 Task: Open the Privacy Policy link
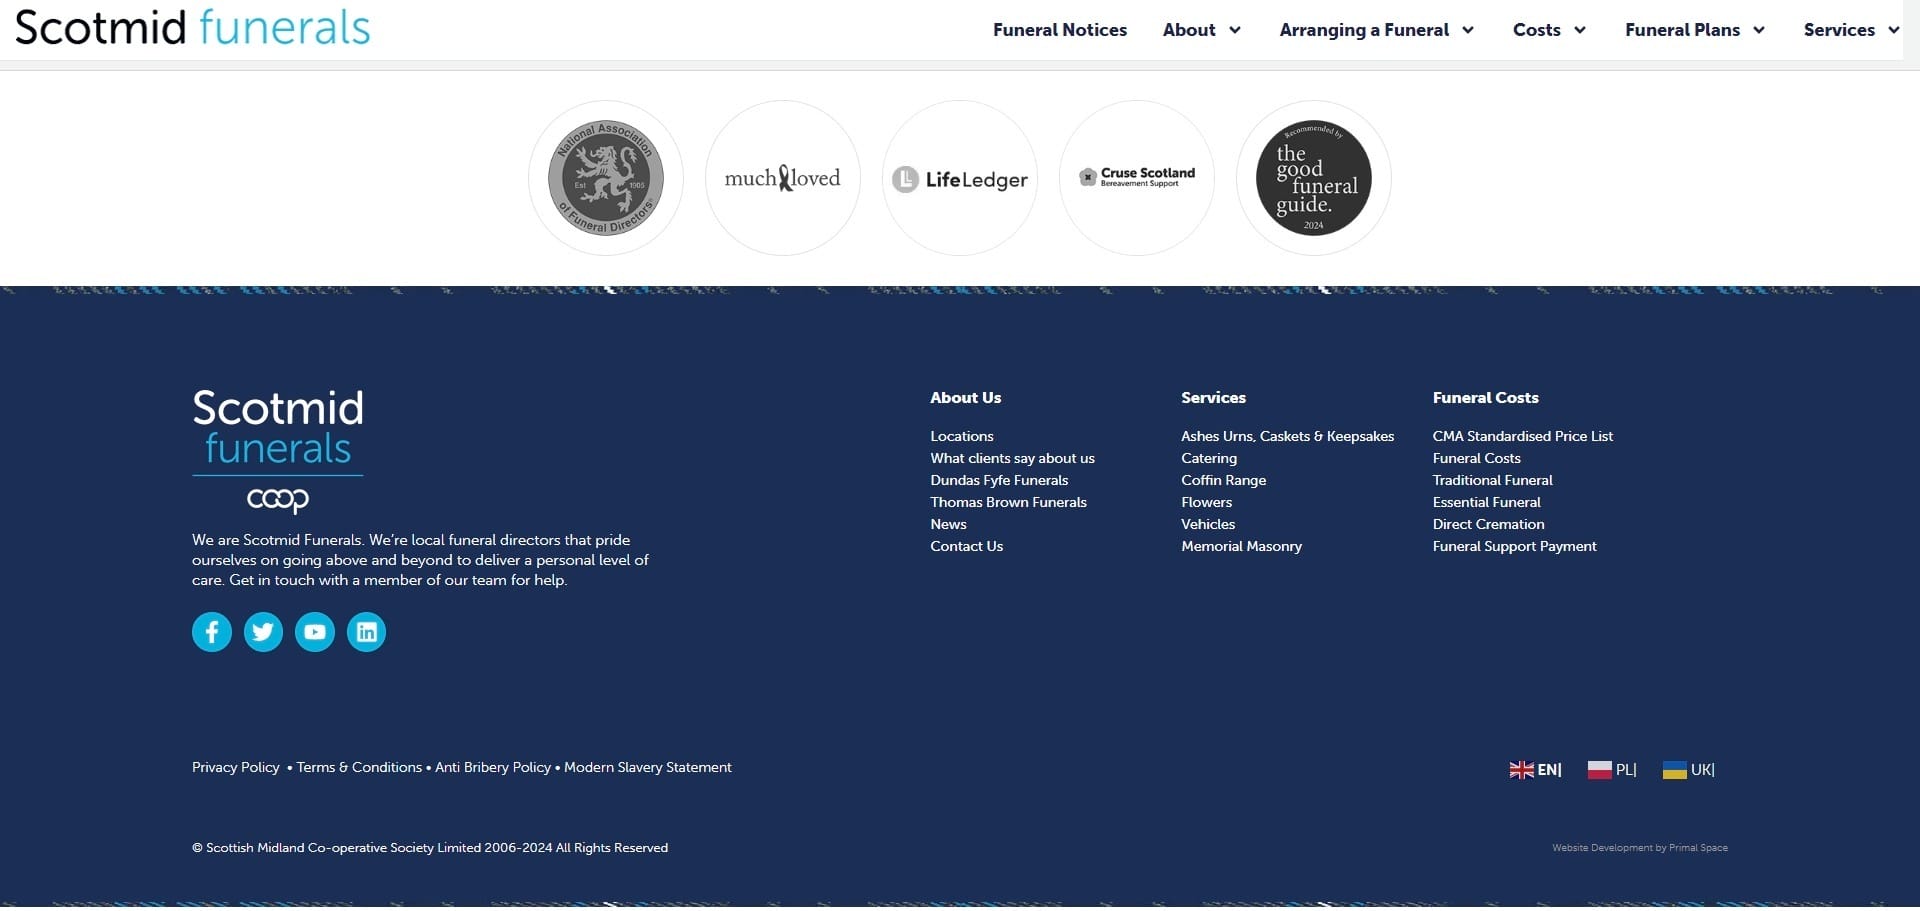pos(236,768)
